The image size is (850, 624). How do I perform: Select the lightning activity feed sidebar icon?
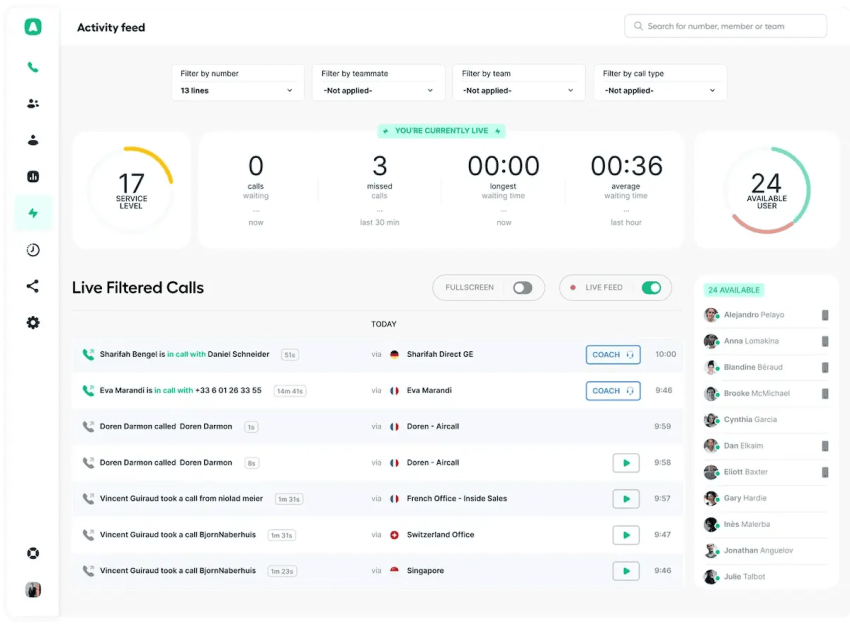[x=33, y=213]
